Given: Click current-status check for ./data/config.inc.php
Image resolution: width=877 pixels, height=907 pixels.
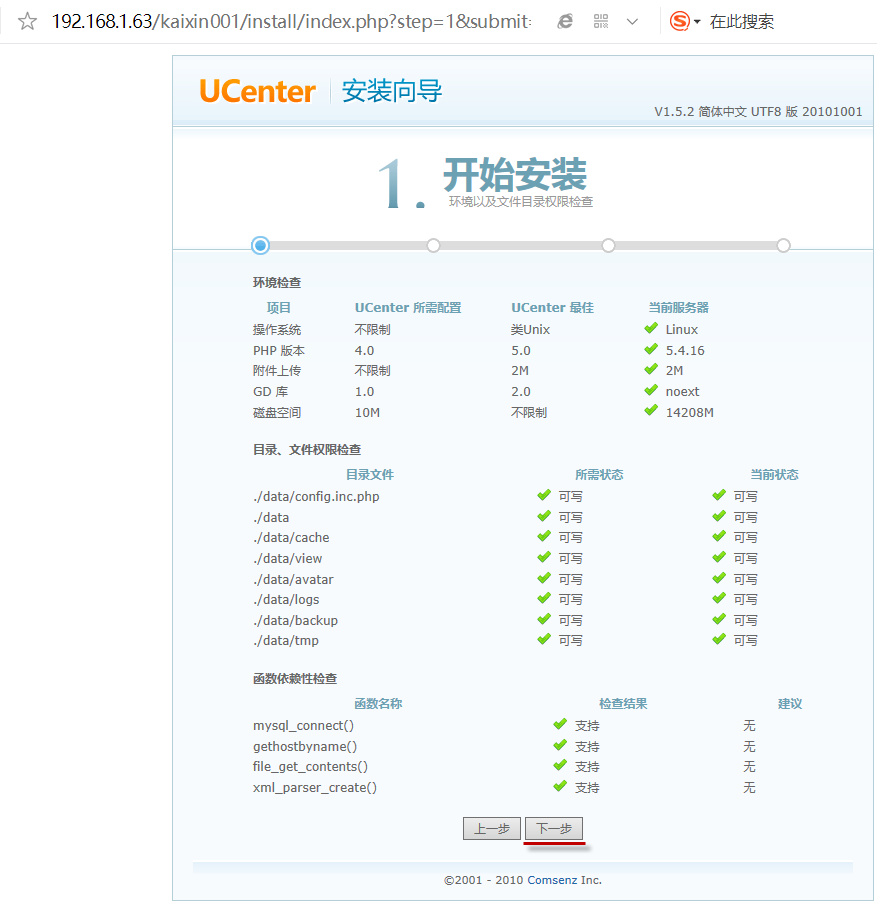Looking at the screenshot, I should point(719,495).
